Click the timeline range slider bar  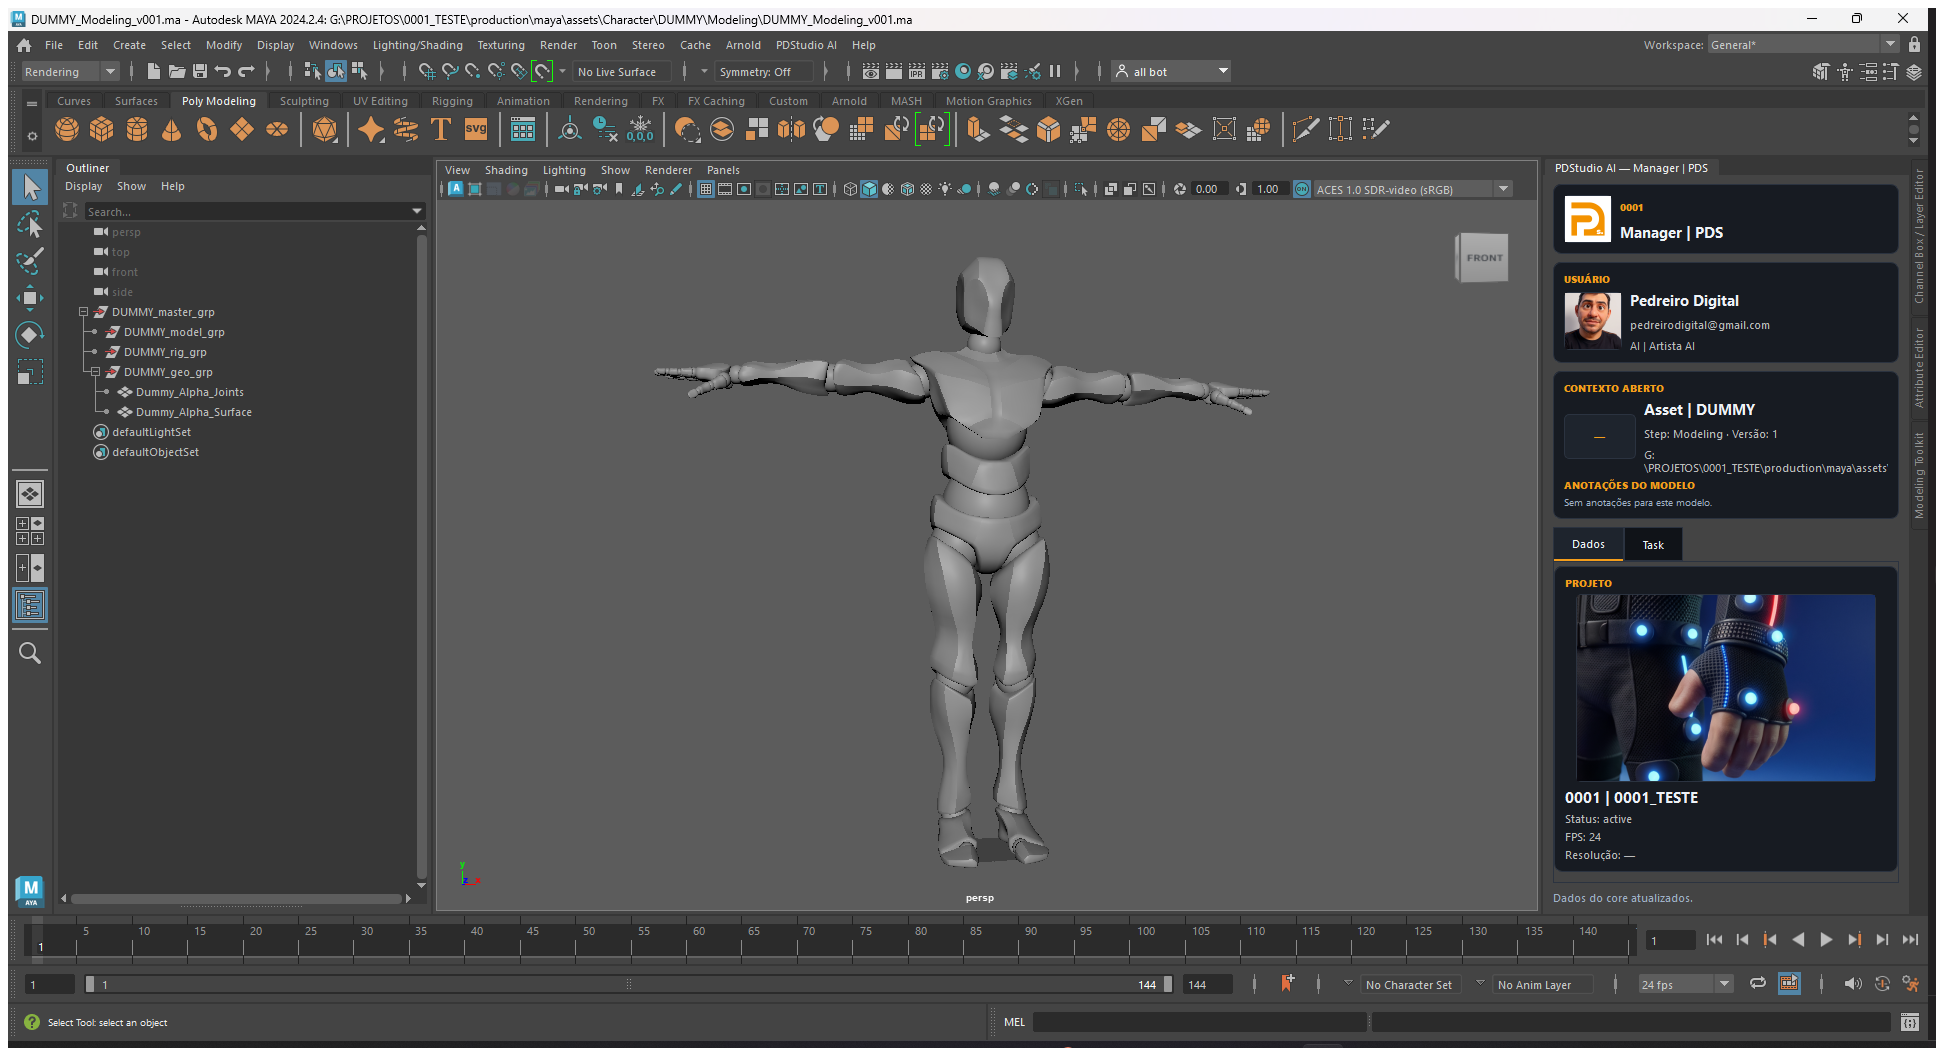coord(629,985)
